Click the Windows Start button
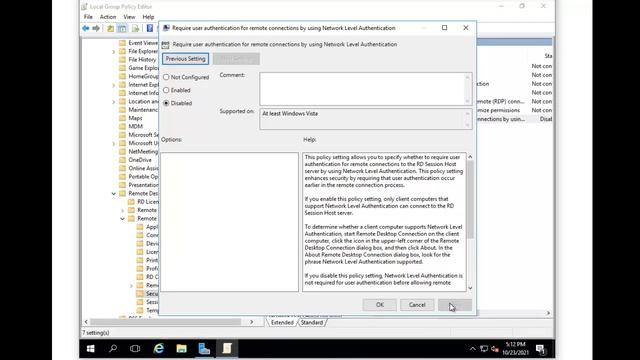The width and height of the screenshot is (640, 360). [91, 349]
